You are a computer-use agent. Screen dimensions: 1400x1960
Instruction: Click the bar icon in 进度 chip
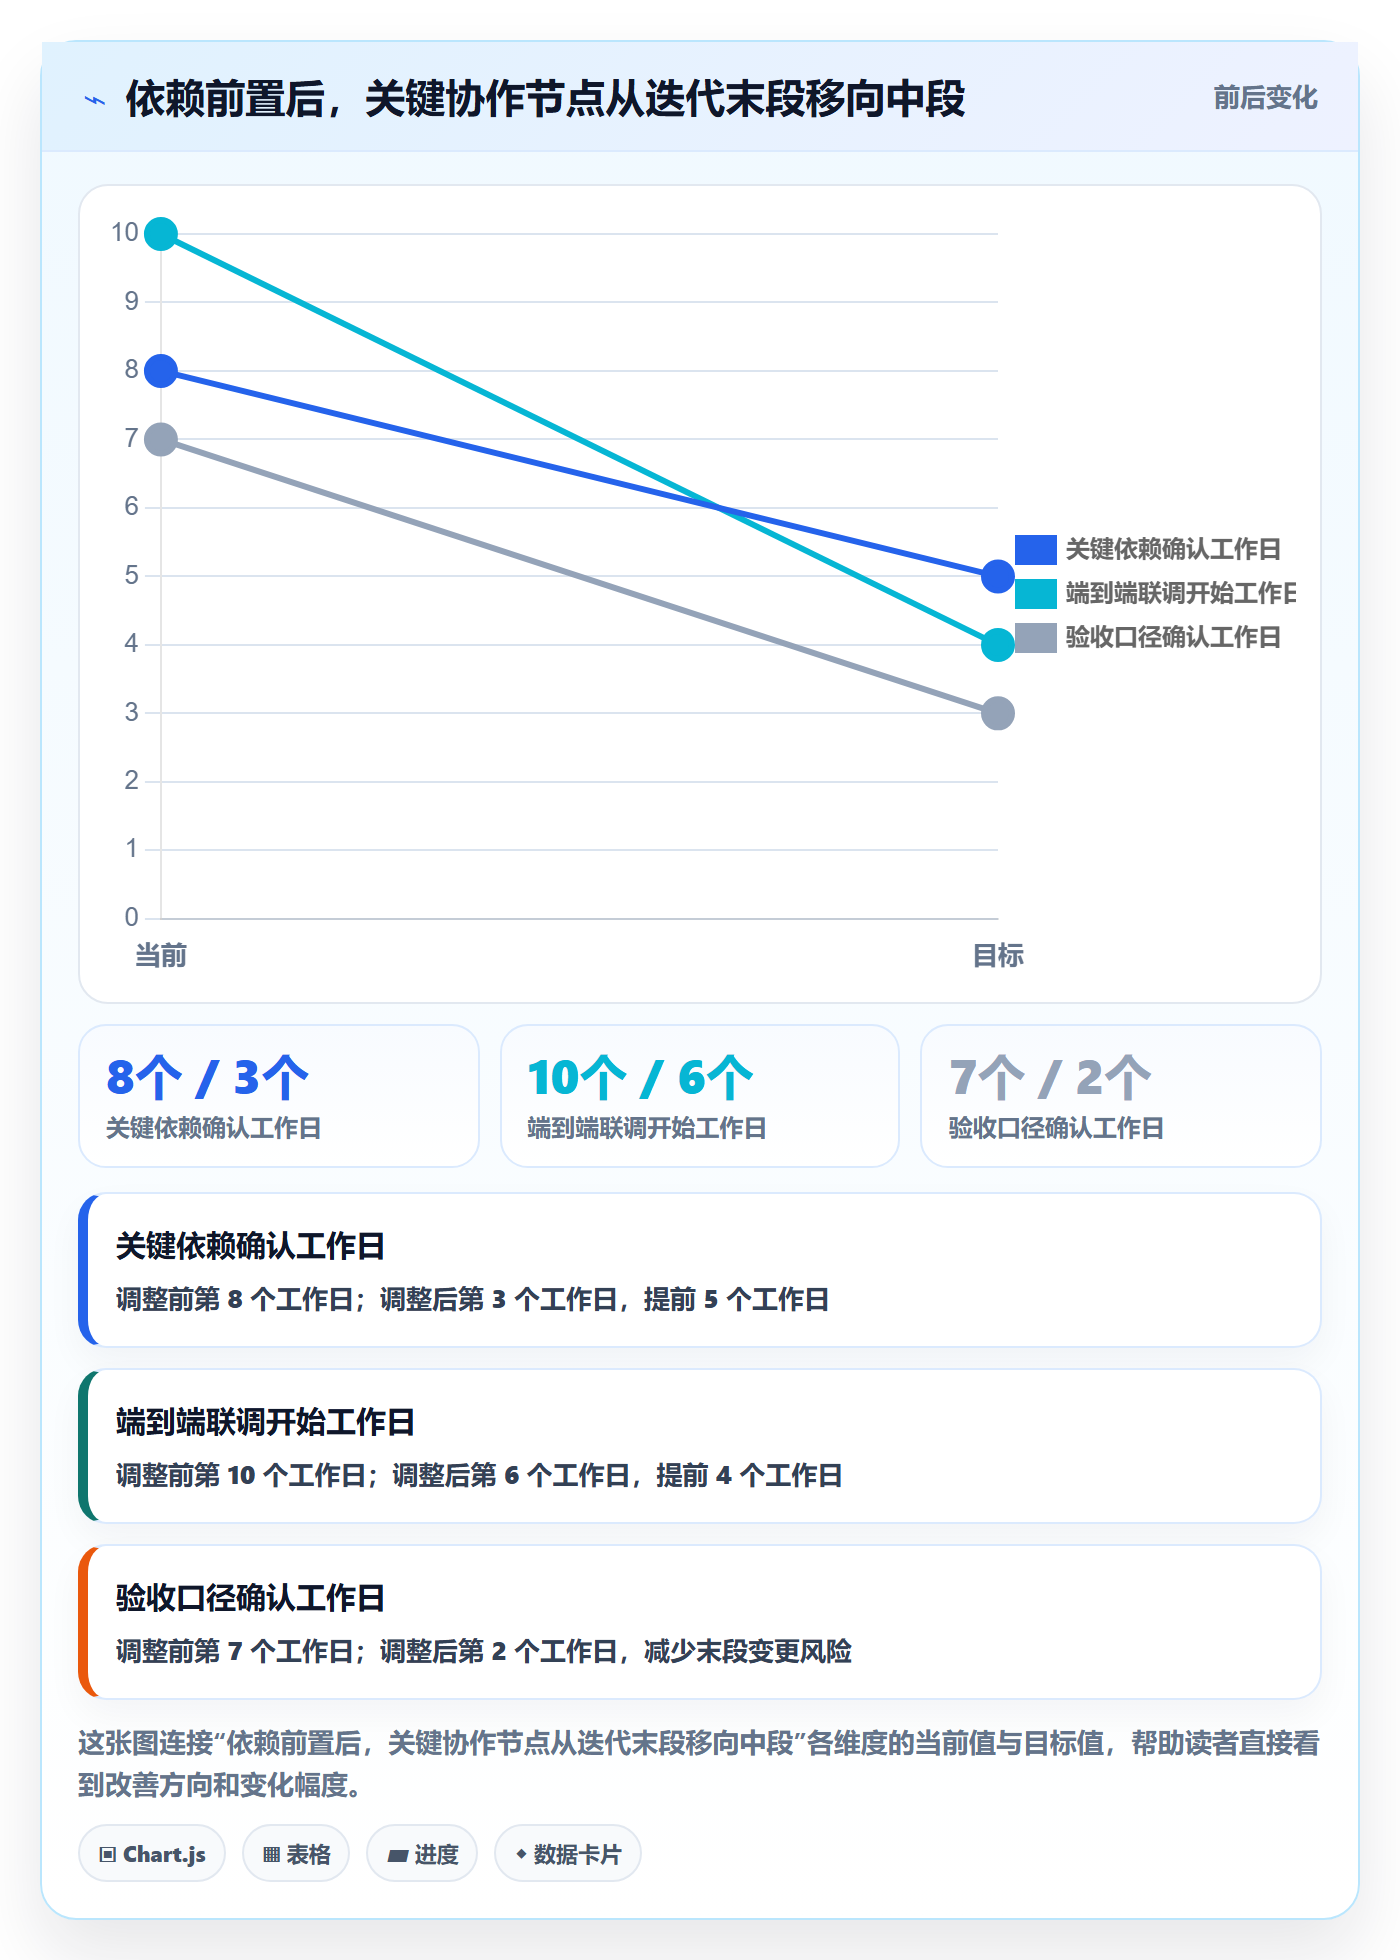pos(397,1856)
